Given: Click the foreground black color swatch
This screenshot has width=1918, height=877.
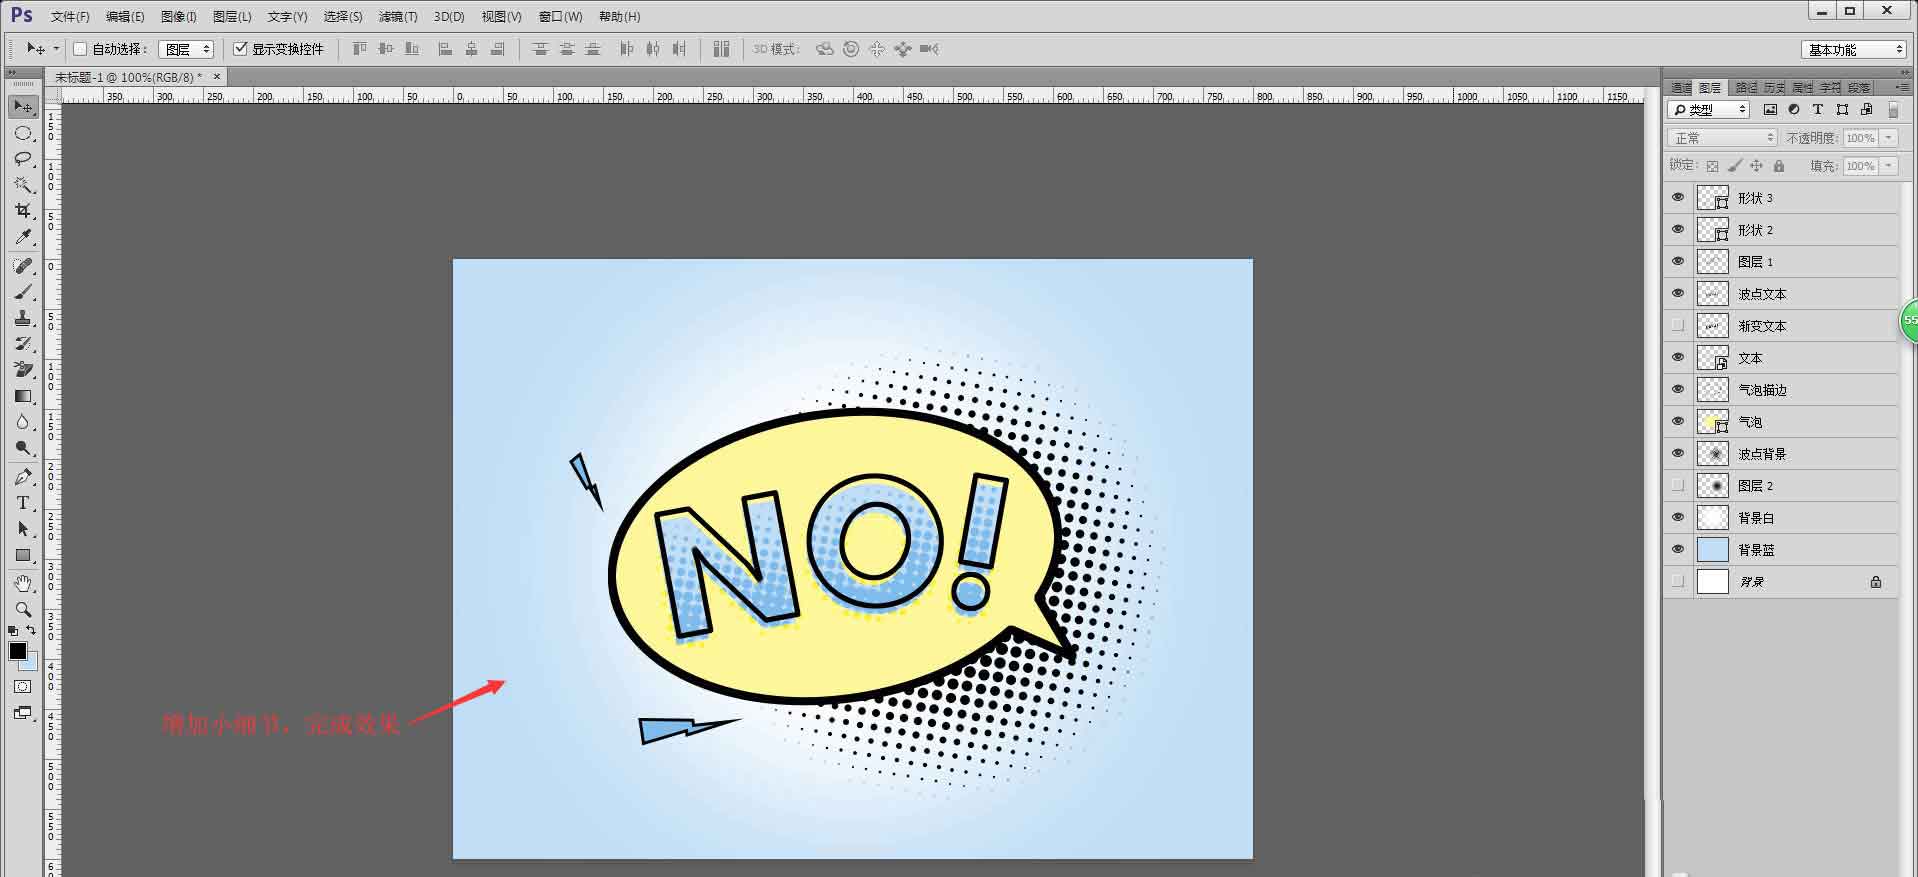Looking at the screenshot, I should point(17,651).
